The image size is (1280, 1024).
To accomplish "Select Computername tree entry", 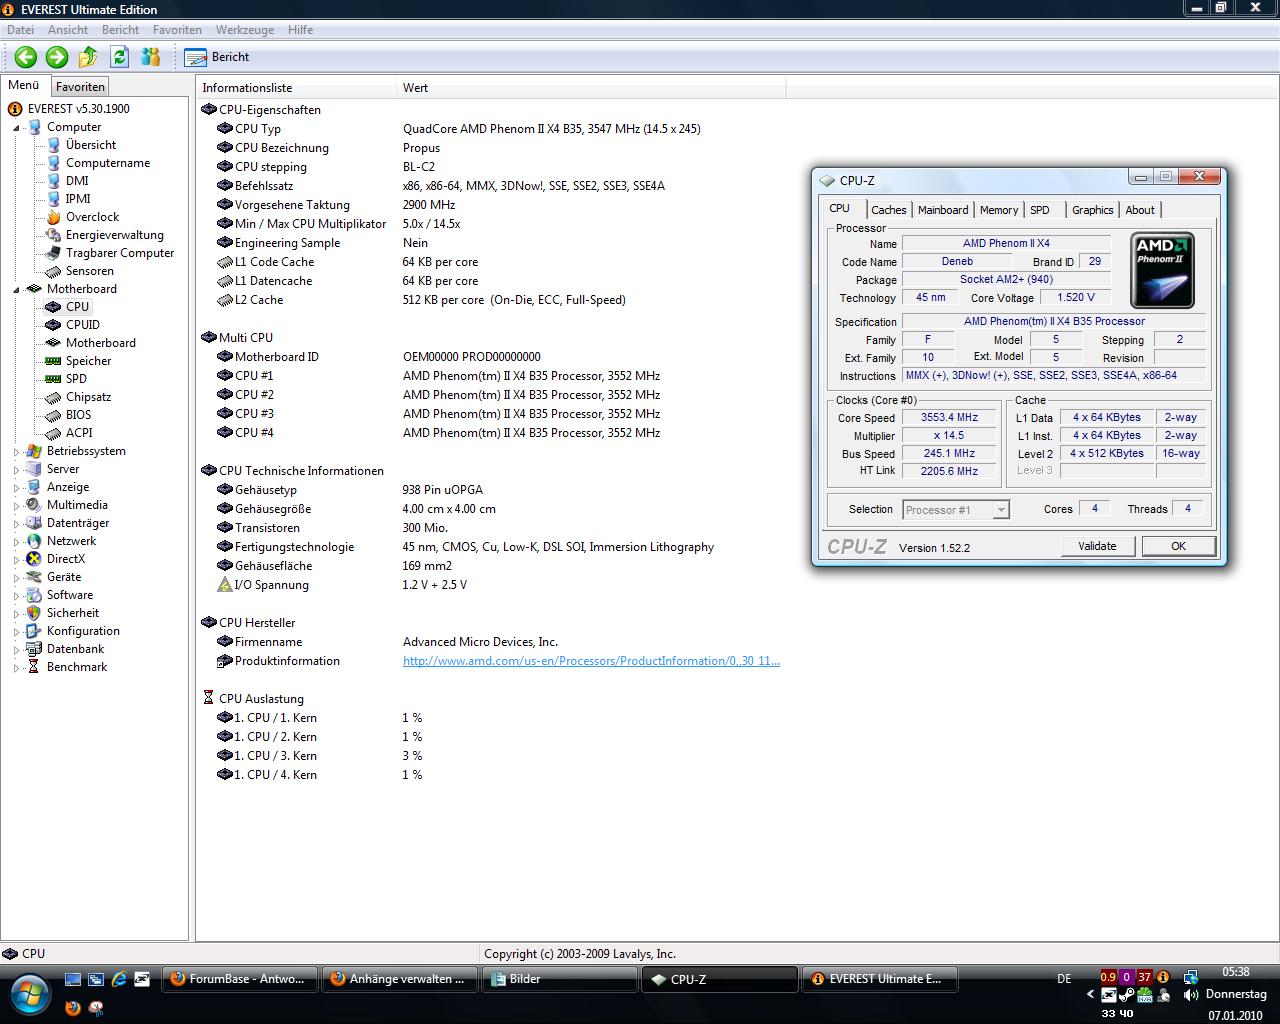I will 108,163.
